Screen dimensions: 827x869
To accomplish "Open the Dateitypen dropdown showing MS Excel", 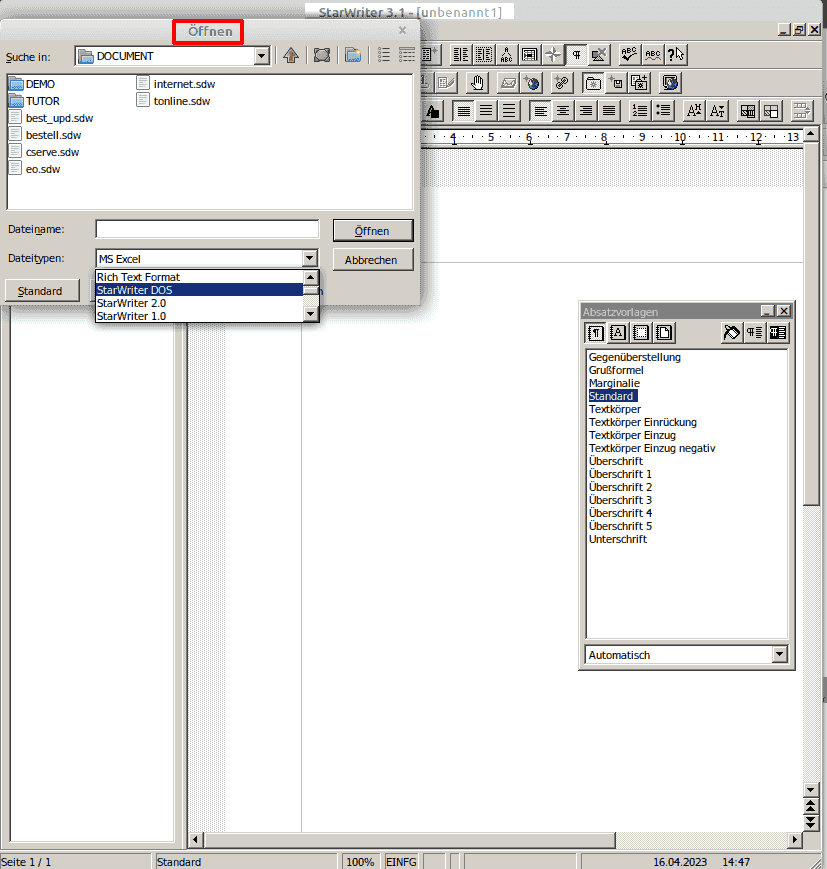I will point(309,258).
